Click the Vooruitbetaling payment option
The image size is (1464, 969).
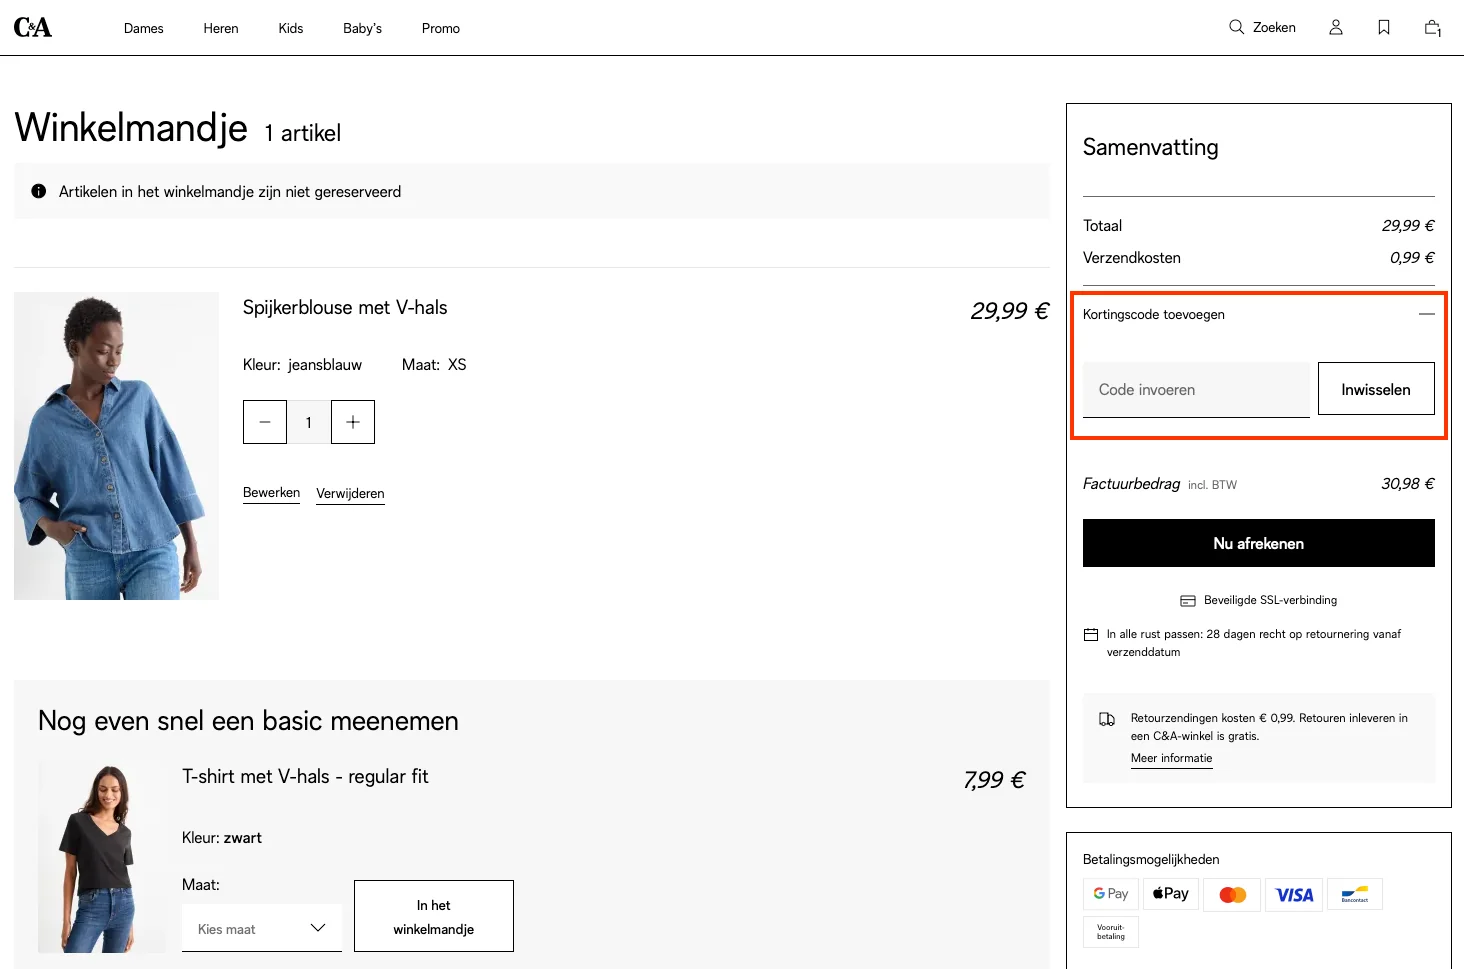click(x=1110, y=931)
